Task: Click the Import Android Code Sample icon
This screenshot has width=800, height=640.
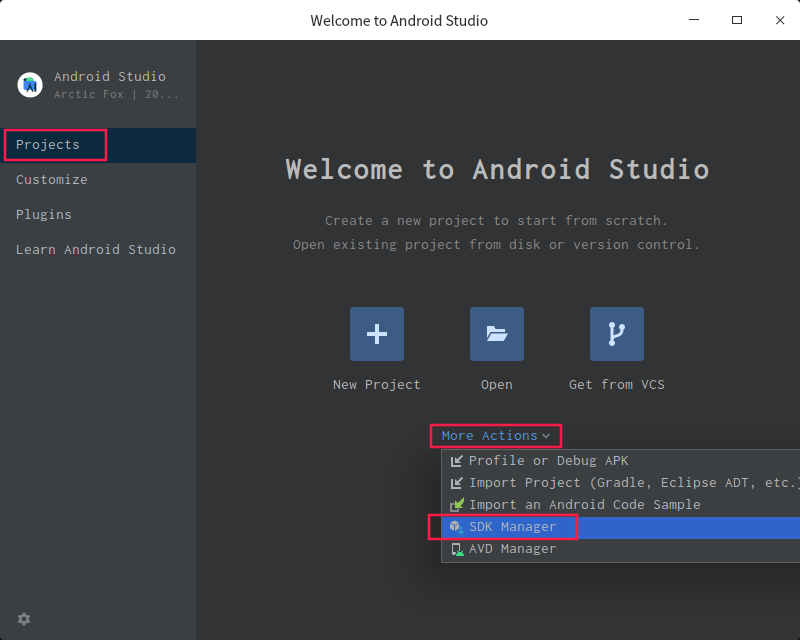Action: 457,505
